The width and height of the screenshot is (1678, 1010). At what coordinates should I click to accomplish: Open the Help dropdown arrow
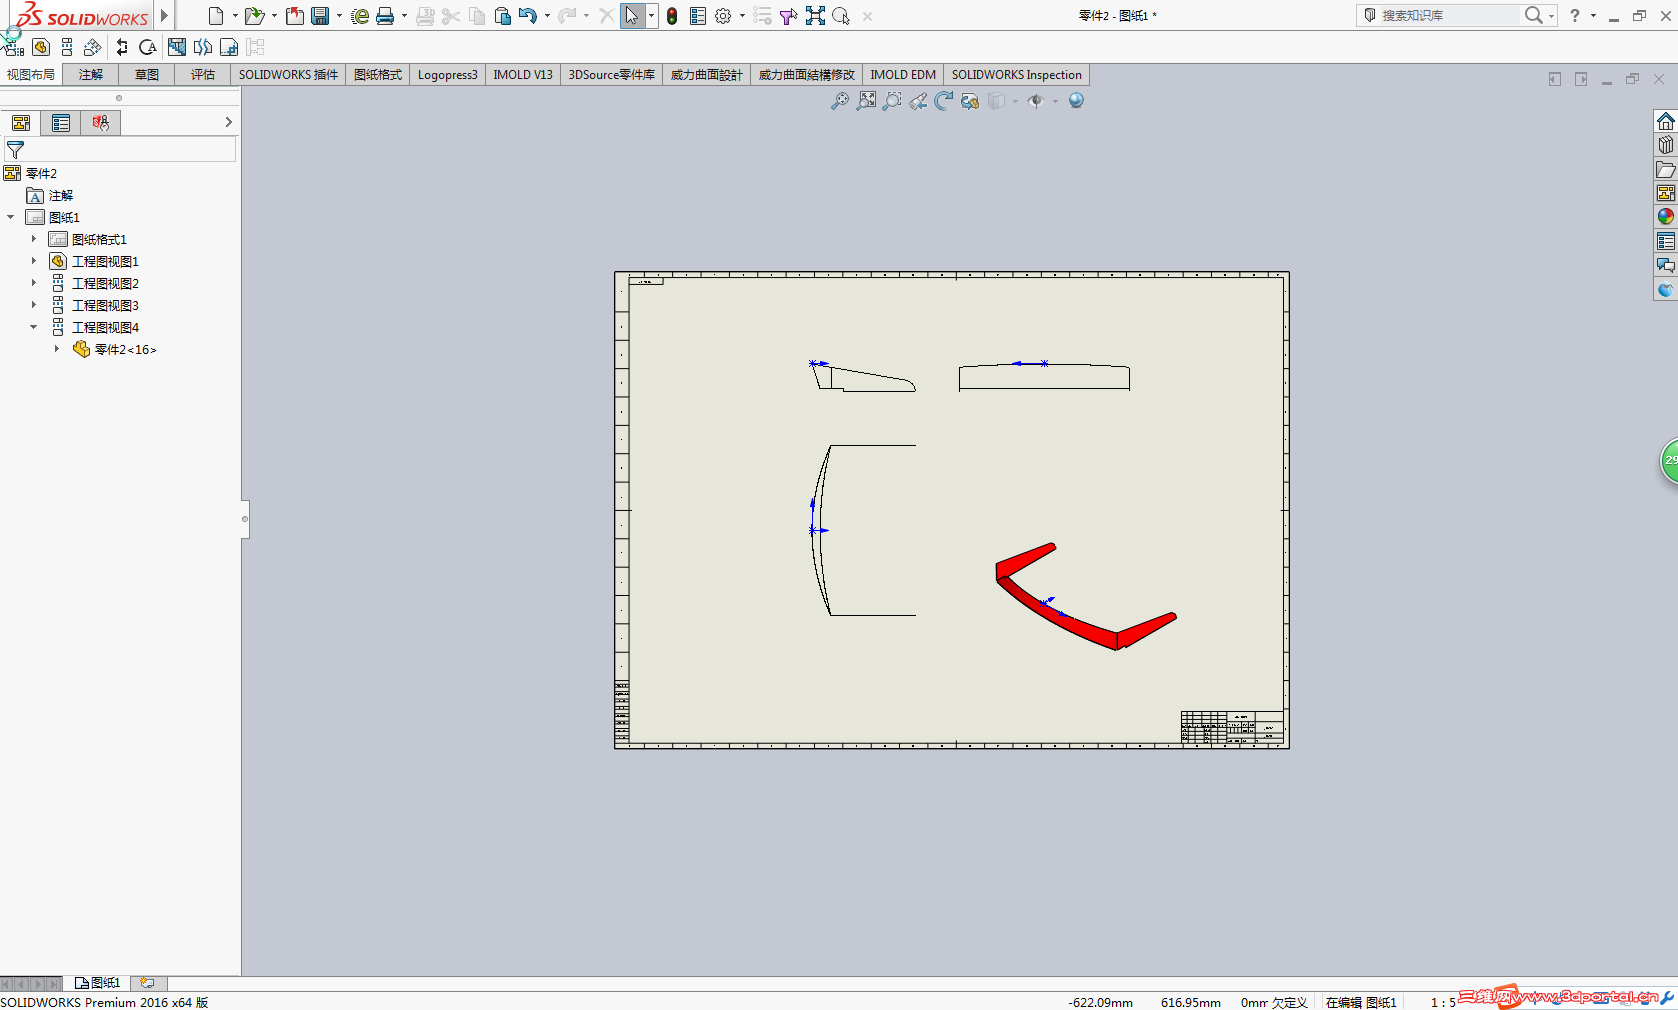click(1593, 16)
